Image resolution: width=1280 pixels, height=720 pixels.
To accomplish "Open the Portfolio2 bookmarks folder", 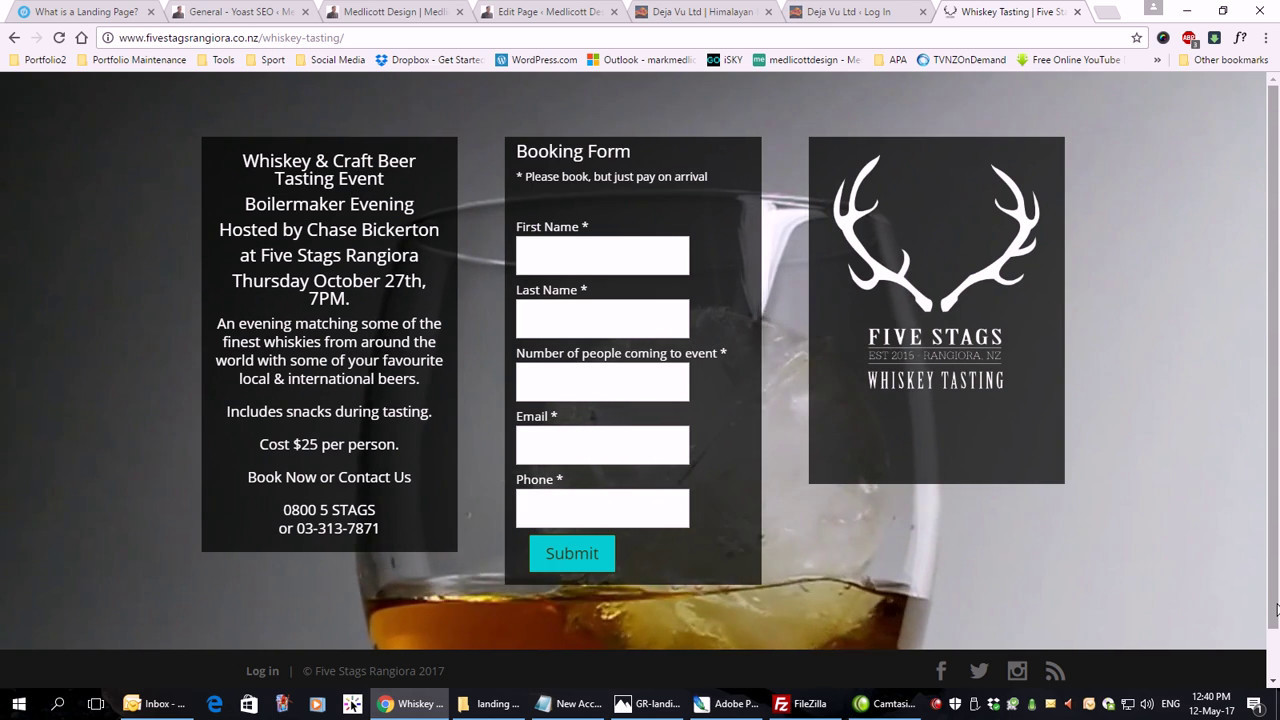I will (36, 60).
